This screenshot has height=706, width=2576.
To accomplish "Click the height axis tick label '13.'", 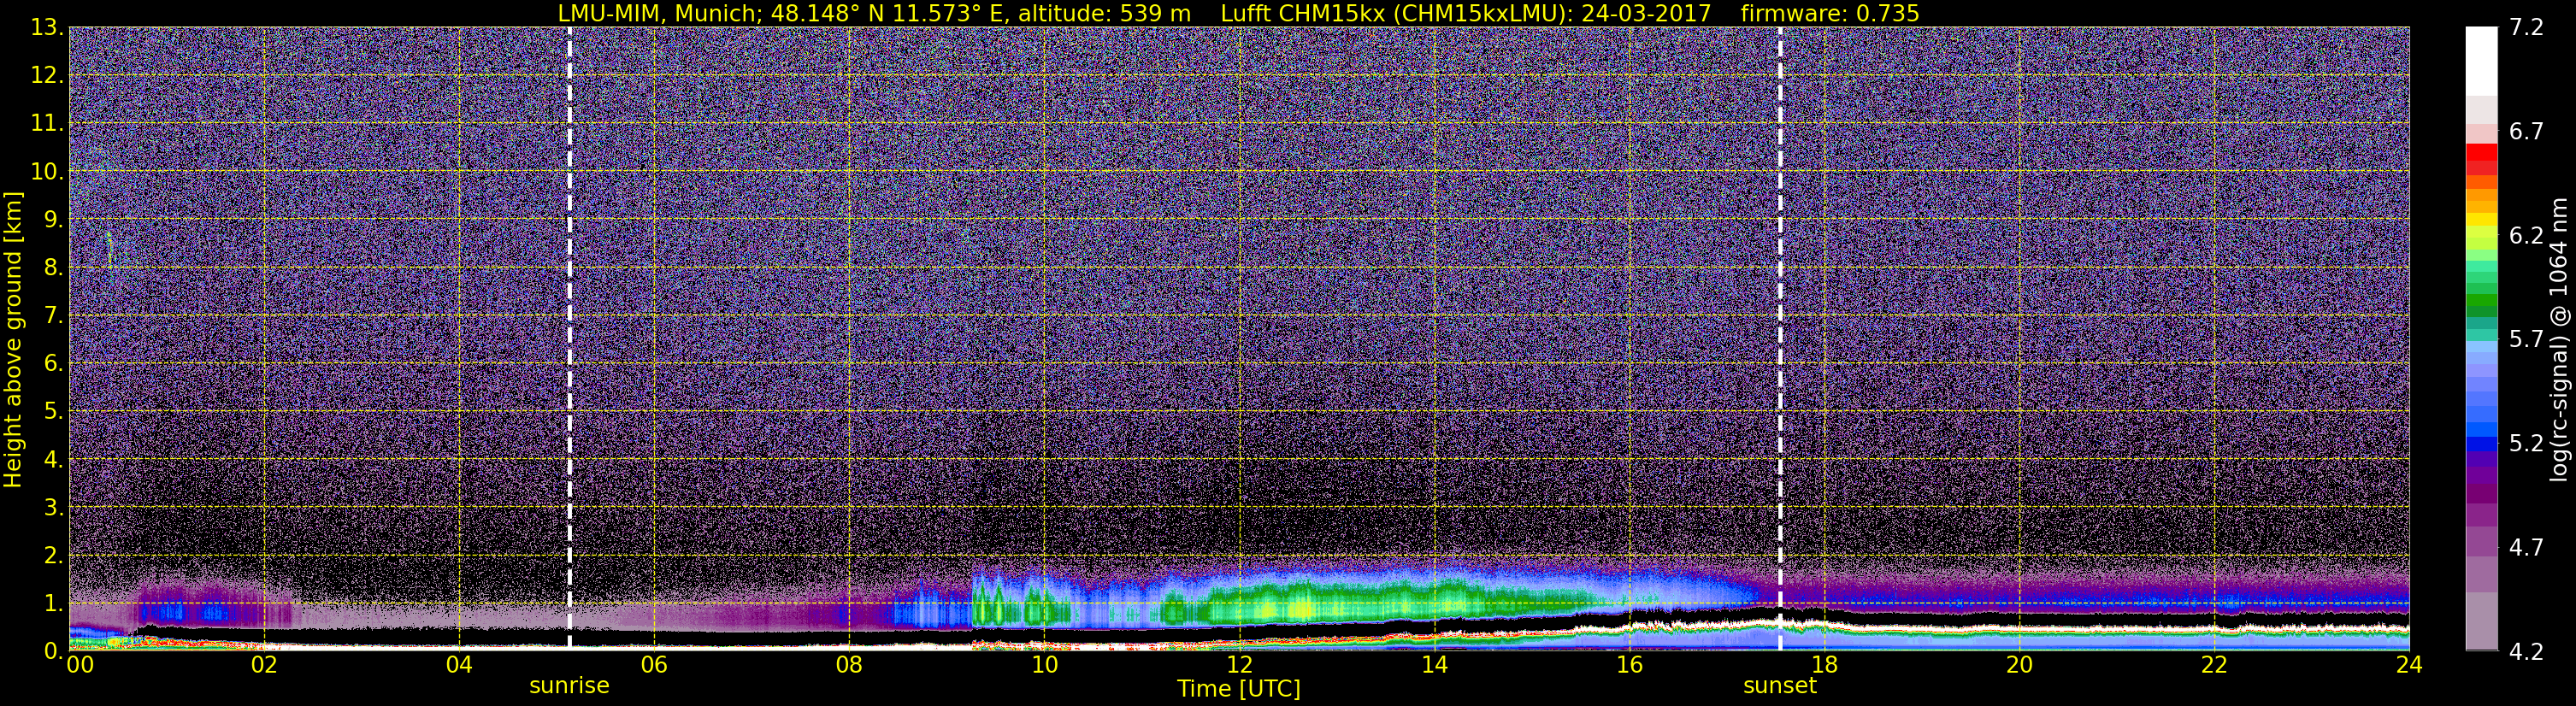I will [47, 27].
